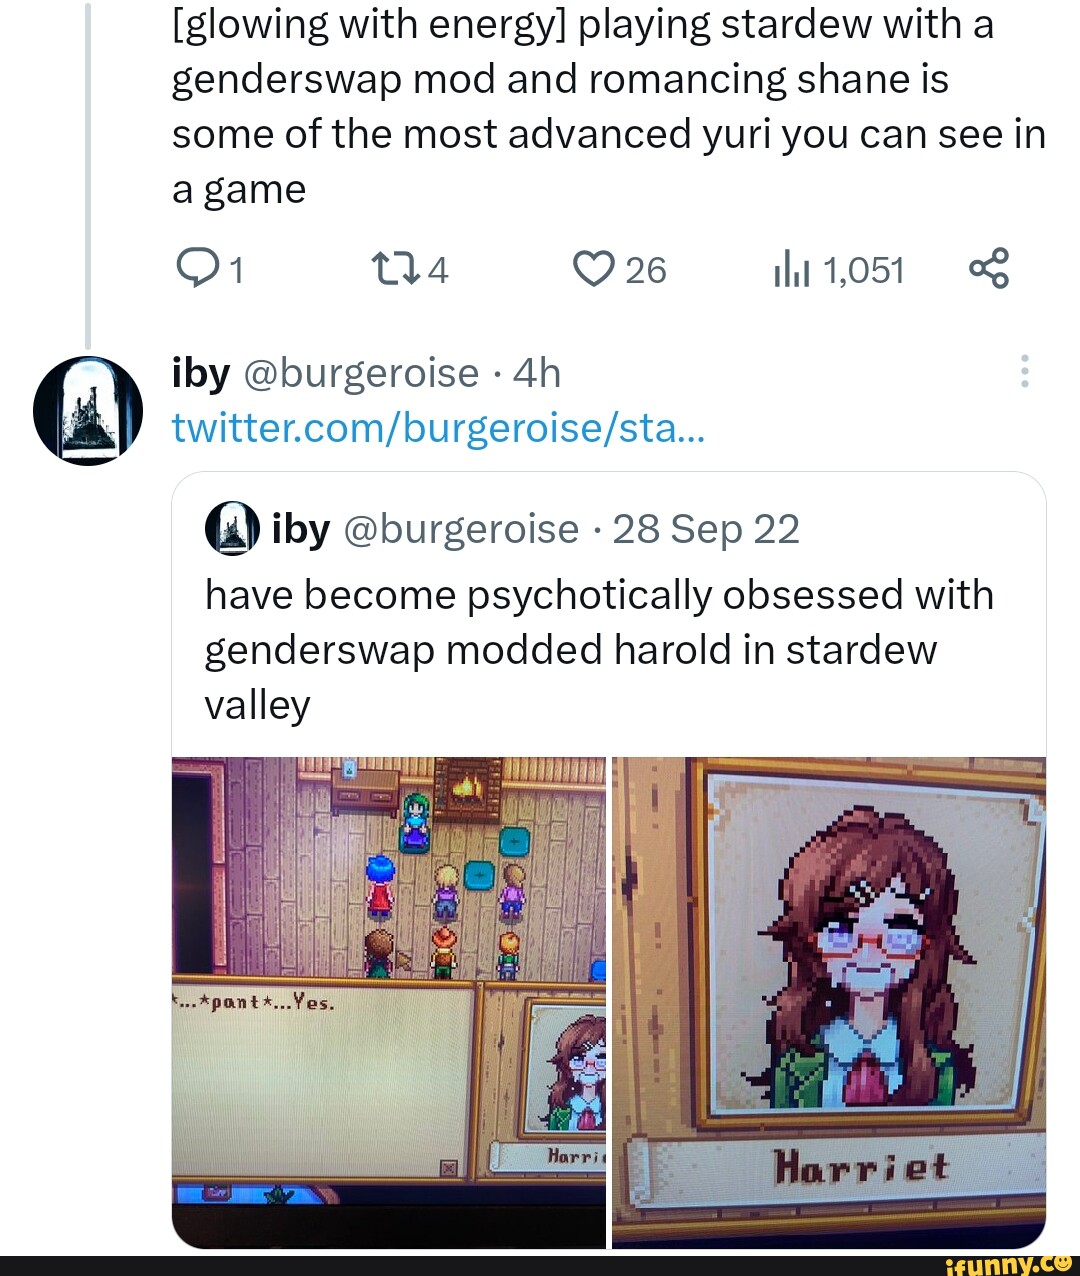
Task: Click the 4h timestamp on the reply
Action: [x=537, y=374]
